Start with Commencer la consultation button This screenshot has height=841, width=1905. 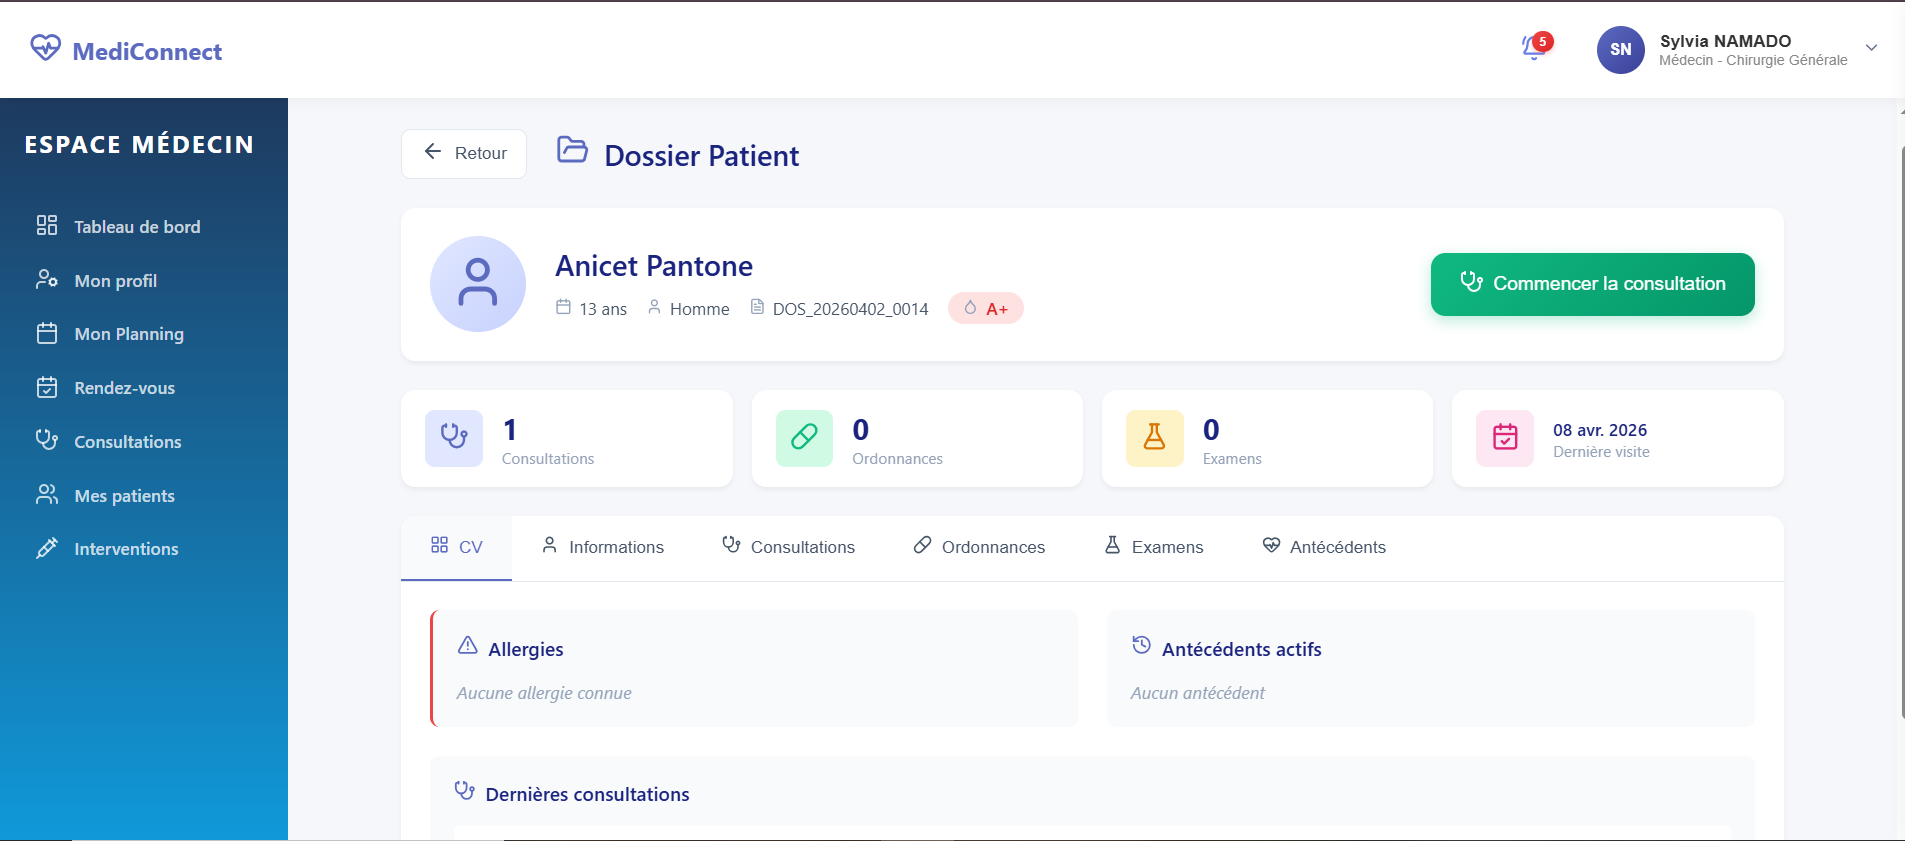click(1592, 284)
